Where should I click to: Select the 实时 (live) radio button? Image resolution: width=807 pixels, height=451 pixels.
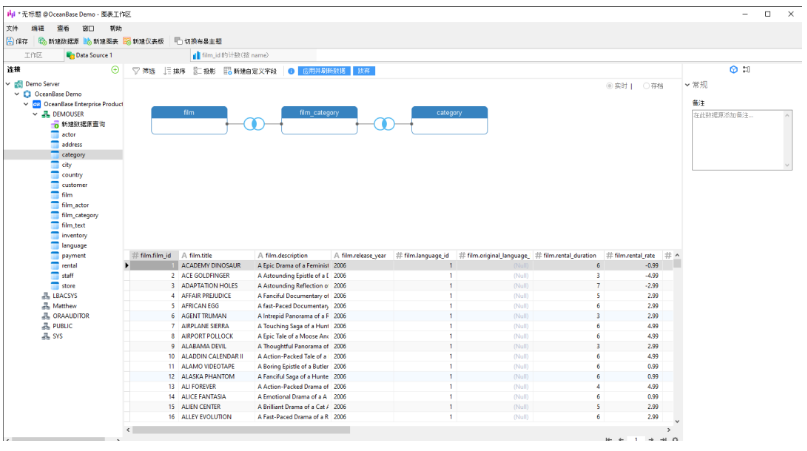pyautogui.click(x=609, y=86)
